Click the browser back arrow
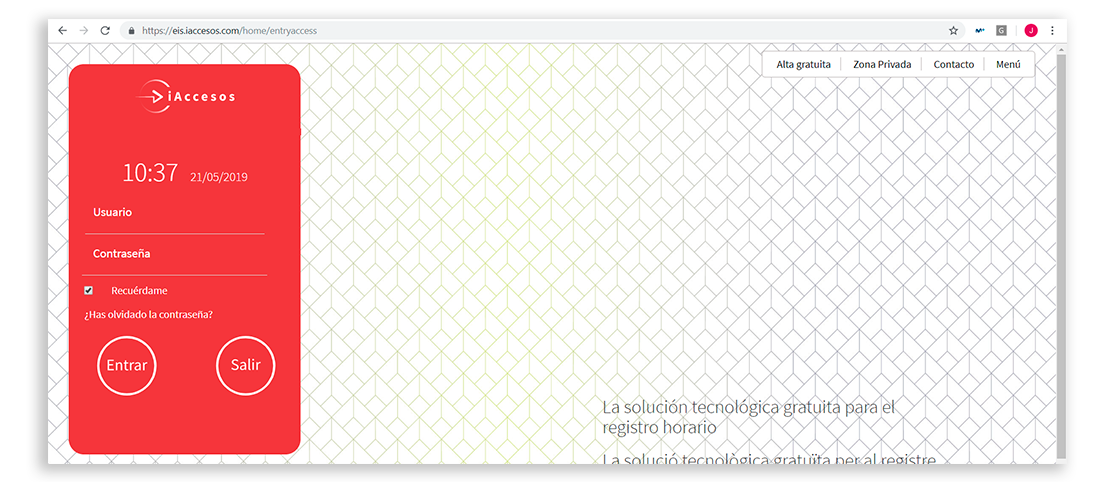Image resolution: width=1104 pixels, height=482 pixels. (62, 31)
